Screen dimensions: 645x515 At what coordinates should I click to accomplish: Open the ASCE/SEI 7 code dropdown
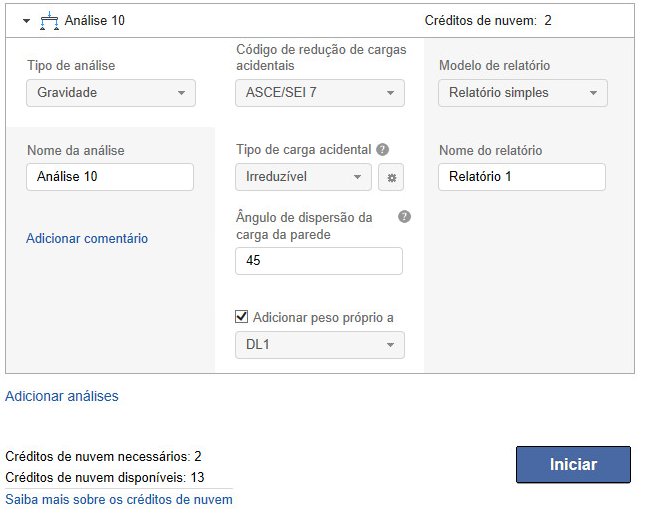pyautogui.click(x=320, y=93)
